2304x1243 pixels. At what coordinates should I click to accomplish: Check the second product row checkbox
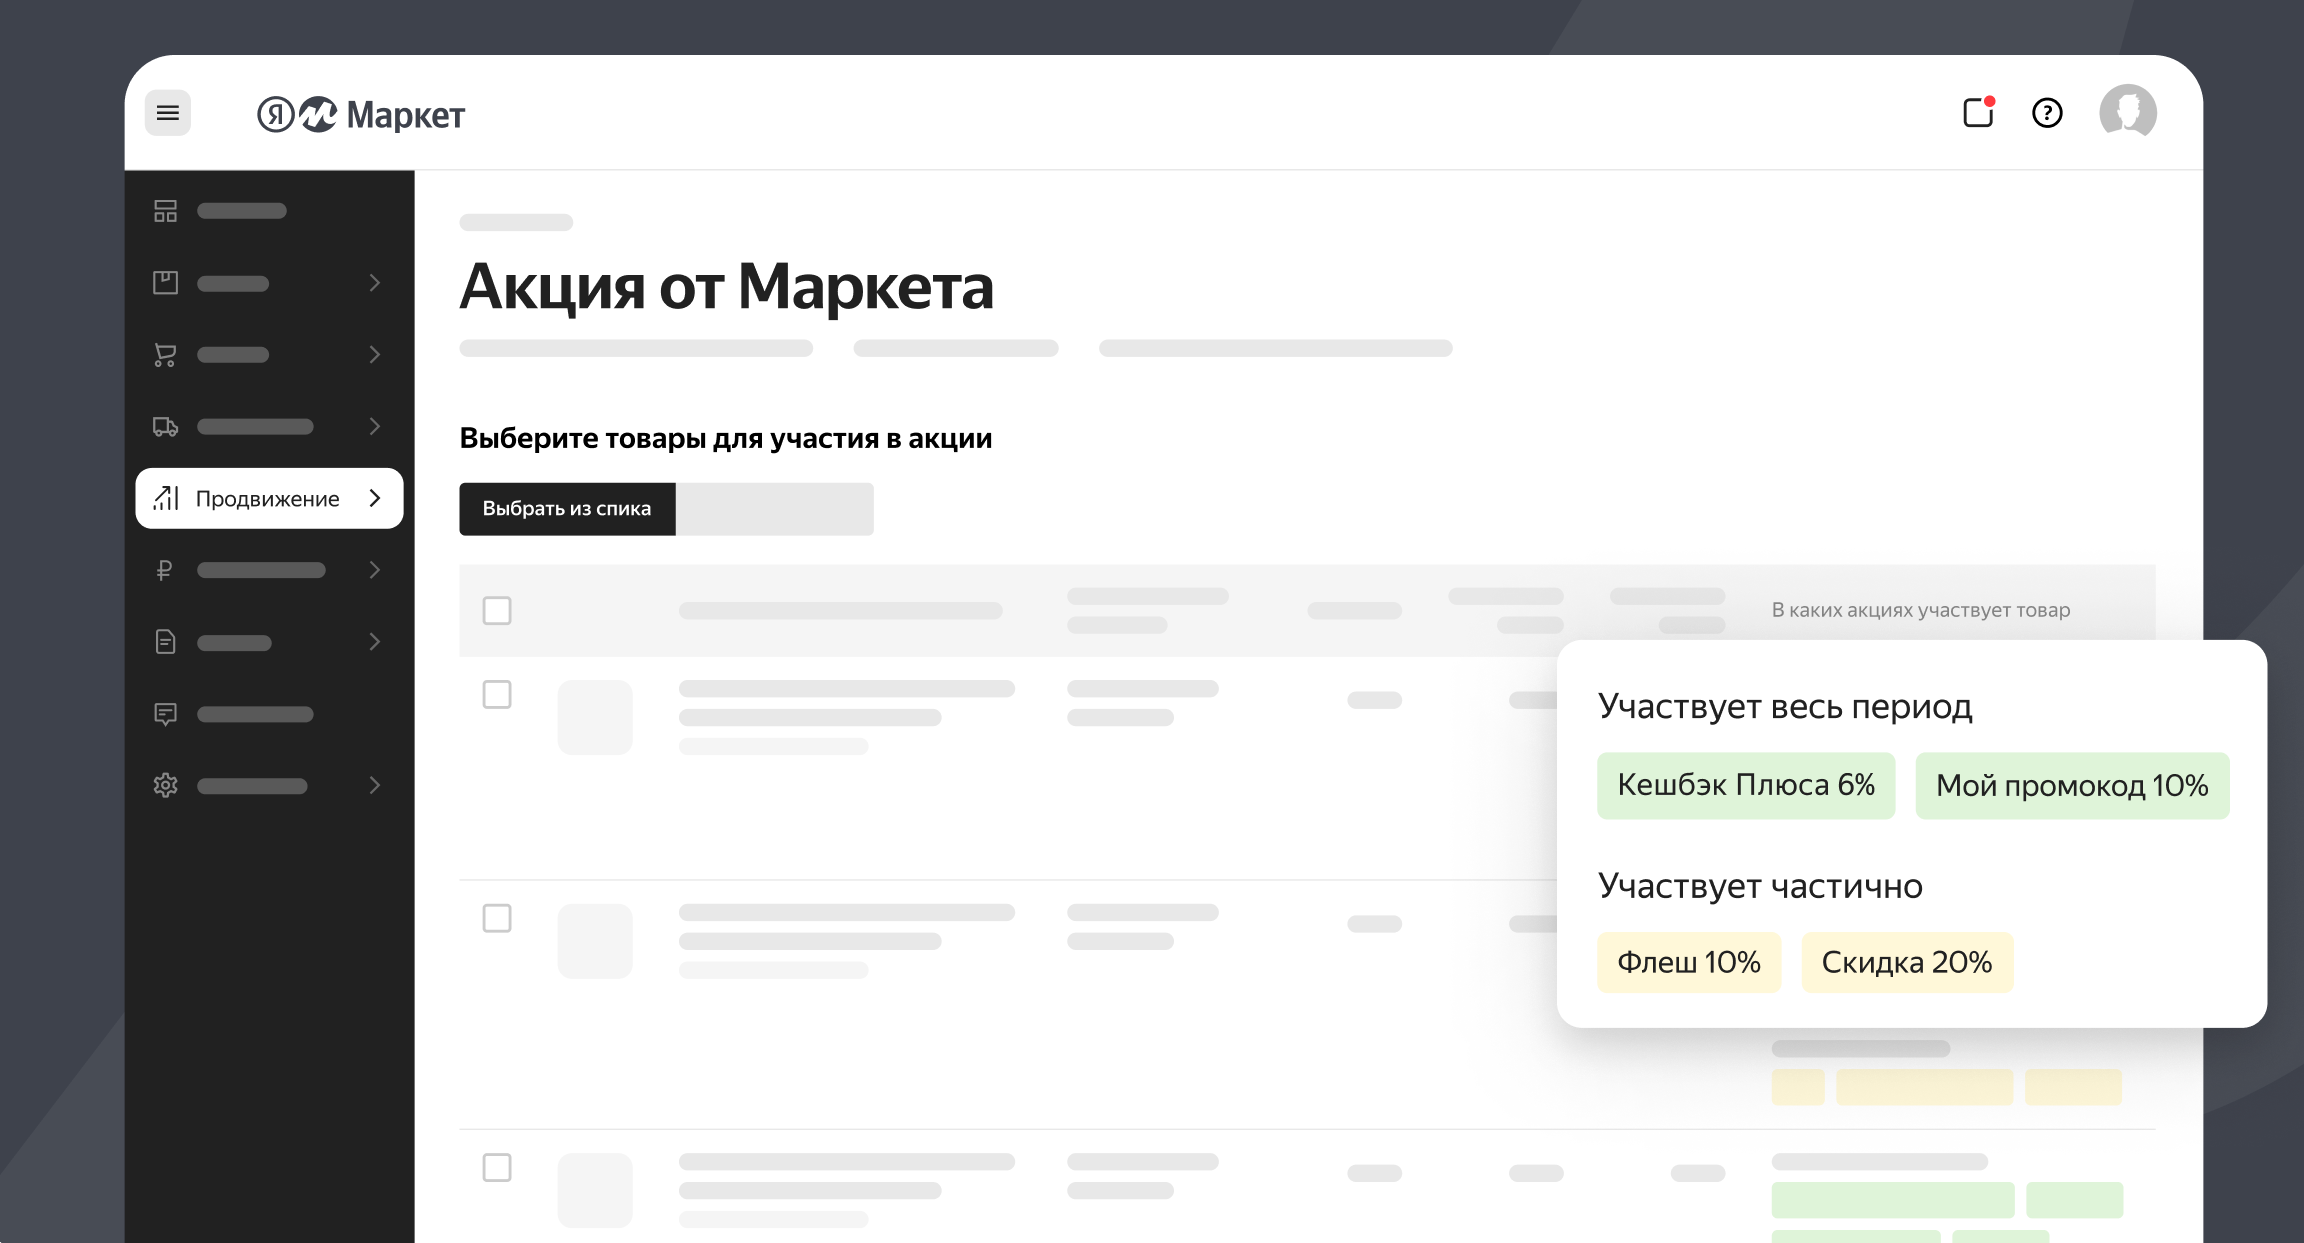[497, 918]
